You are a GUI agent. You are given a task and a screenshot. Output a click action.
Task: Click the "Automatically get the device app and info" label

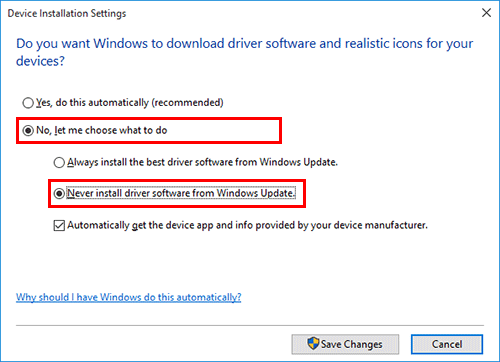[x=247, y=225]
